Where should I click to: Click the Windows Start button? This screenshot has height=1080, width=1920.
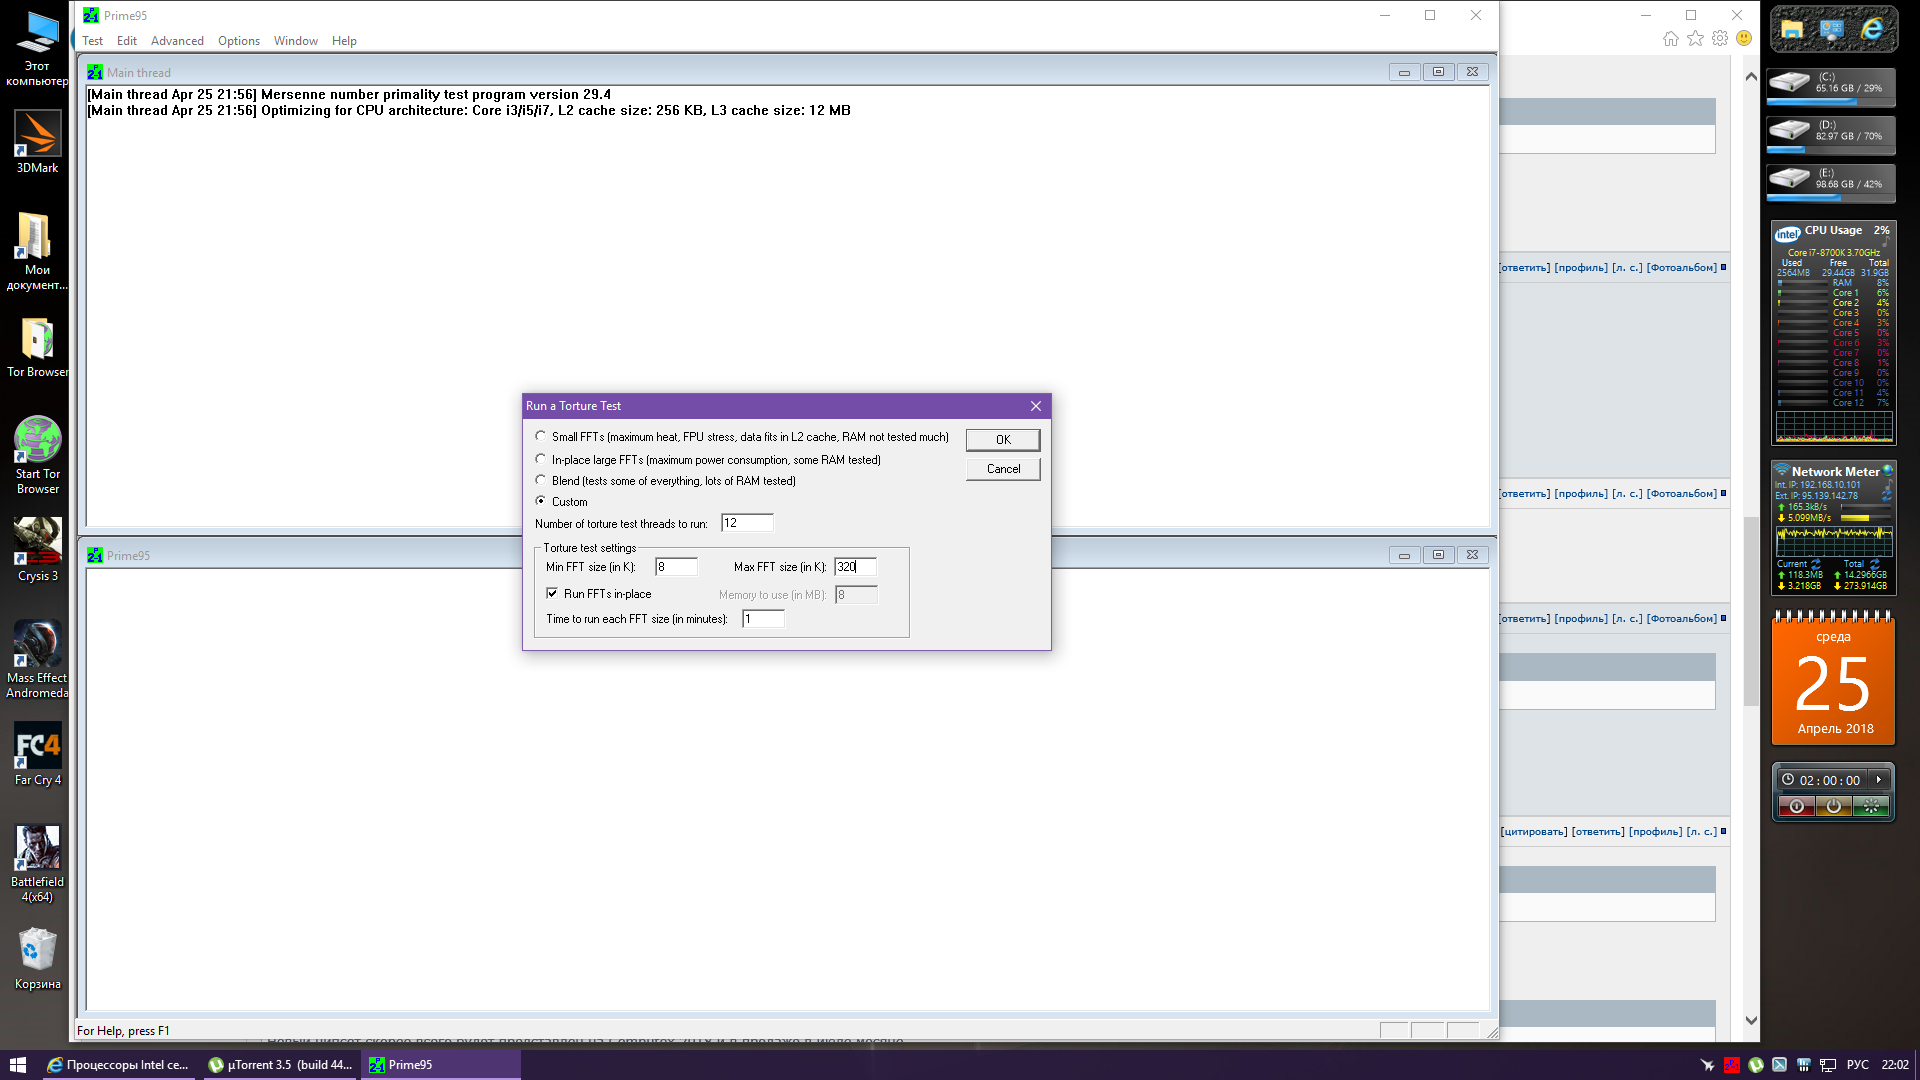pos(17,1065)
